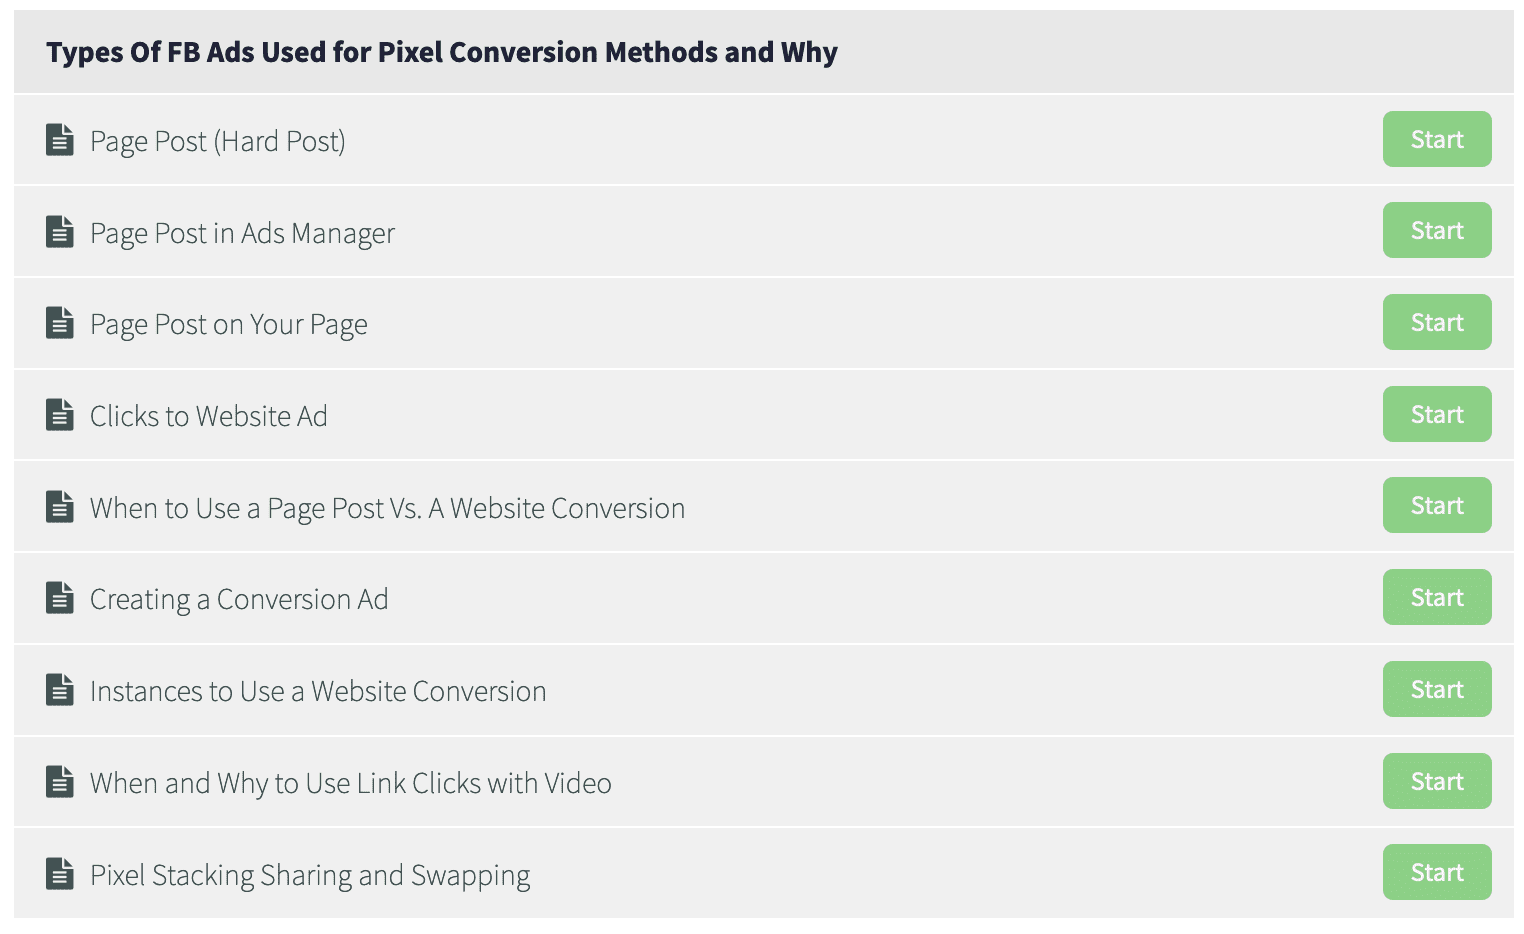Viewport: 1524px width, 934px height.
Task: Open the Creating a Conversion Ad lesson title
Action: 239,599
